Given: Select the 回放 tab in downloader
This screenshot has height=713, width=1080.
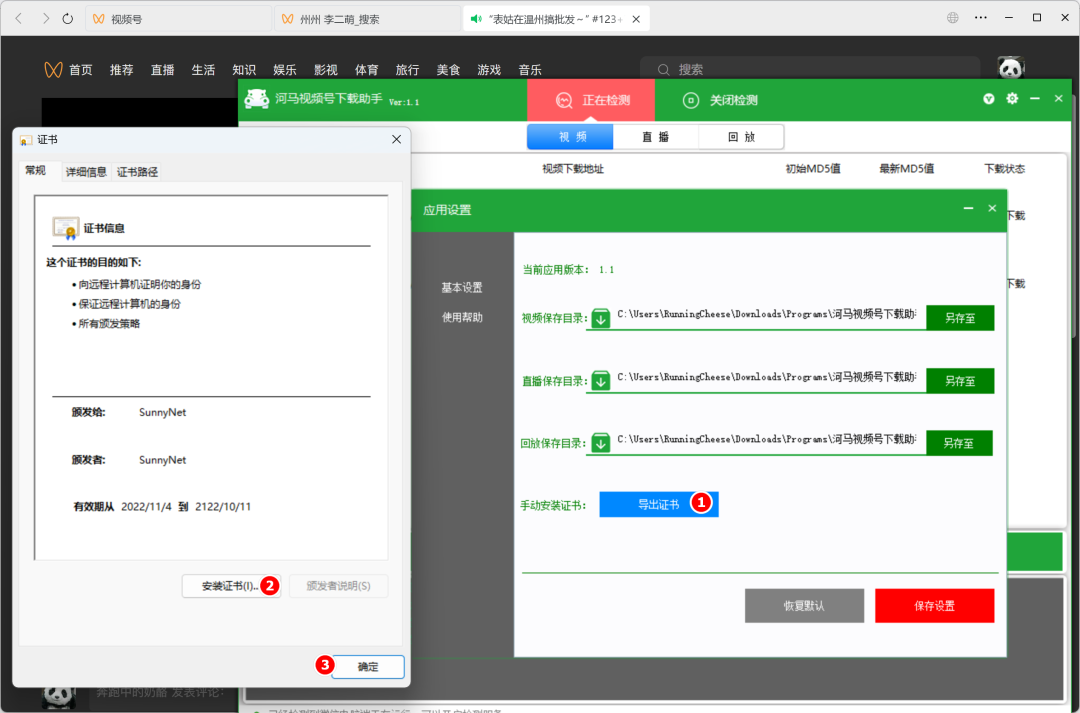Looking at the screenshot, I should point(741,136).
